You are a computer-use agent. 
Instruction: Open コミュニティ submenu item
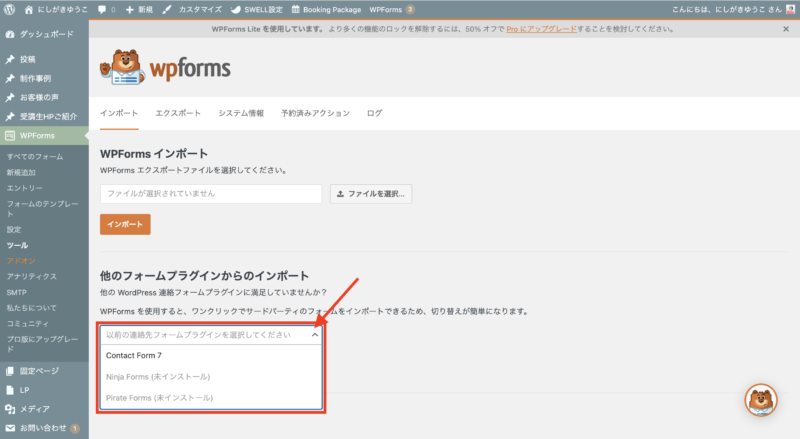[28, 324]
